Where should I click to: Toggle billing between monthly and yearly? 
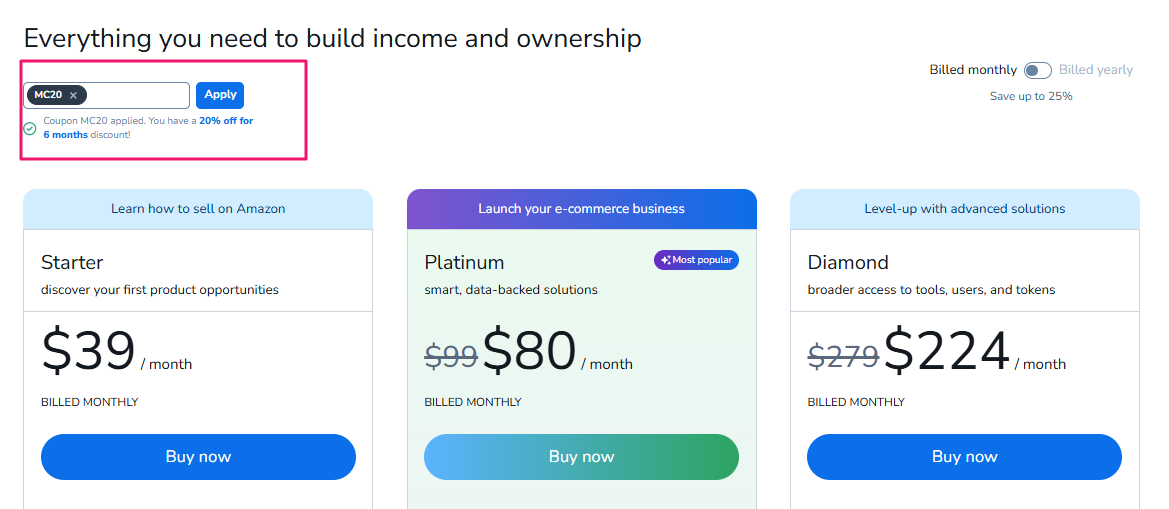pos(1038,70)
